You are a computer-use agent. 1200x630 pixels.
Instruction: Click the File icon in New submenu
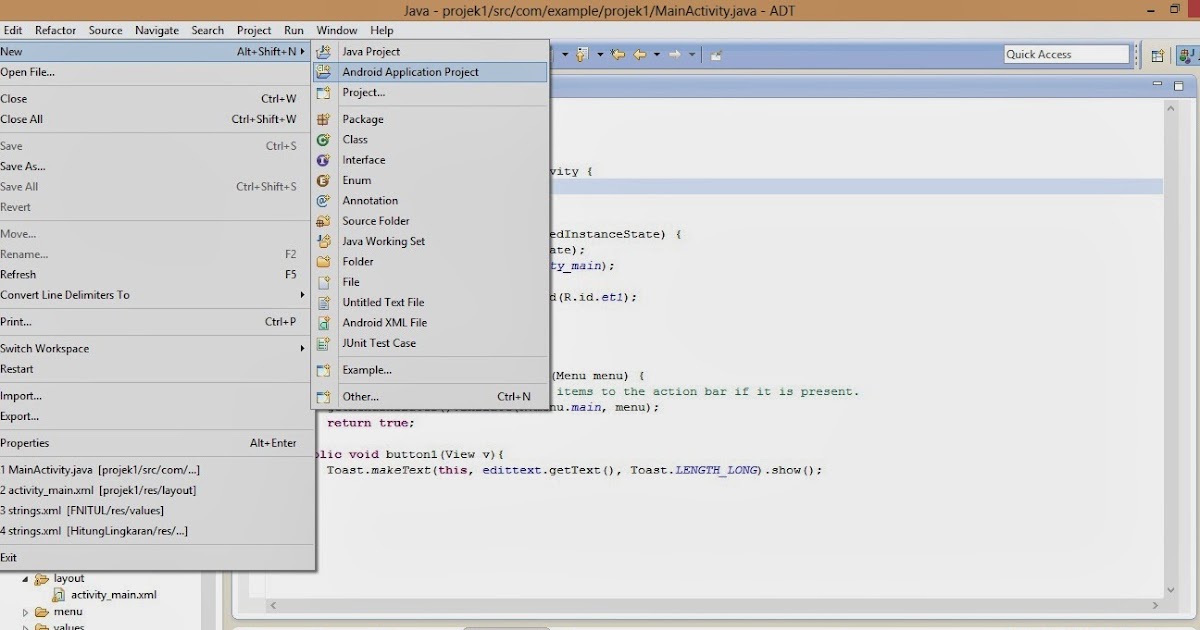point(323,282)
